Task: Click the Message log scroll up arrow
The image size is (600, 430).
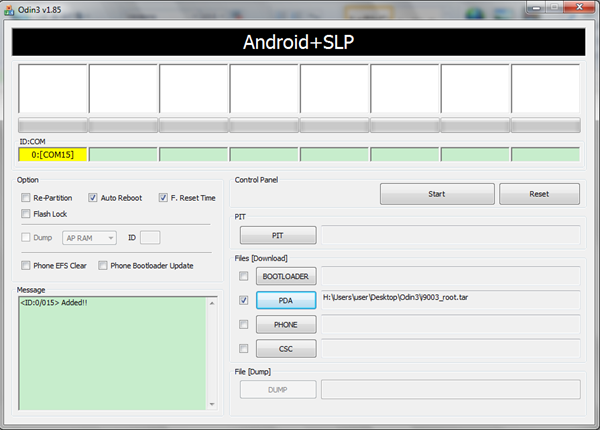Action: coord(212,303)
